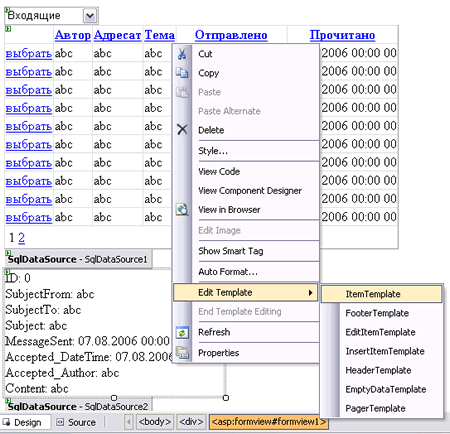Click the Cut scissors icon
Viewport: 450px width, 434px height.
pyautogui.click(x=182, y=54)
